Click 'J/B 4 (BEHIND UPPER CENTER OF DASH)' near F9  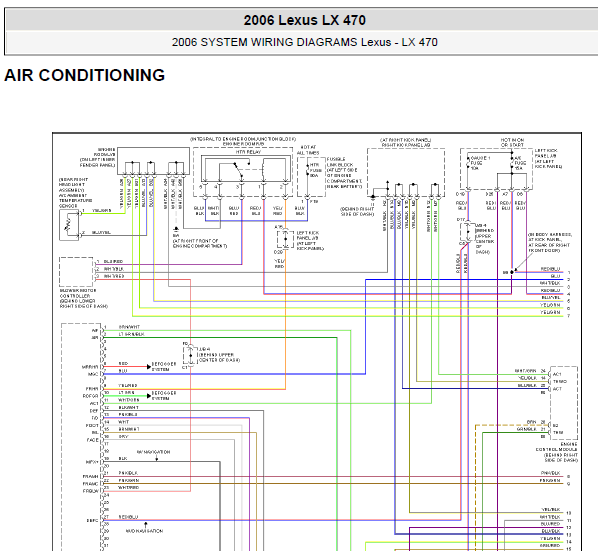point(219,355)
